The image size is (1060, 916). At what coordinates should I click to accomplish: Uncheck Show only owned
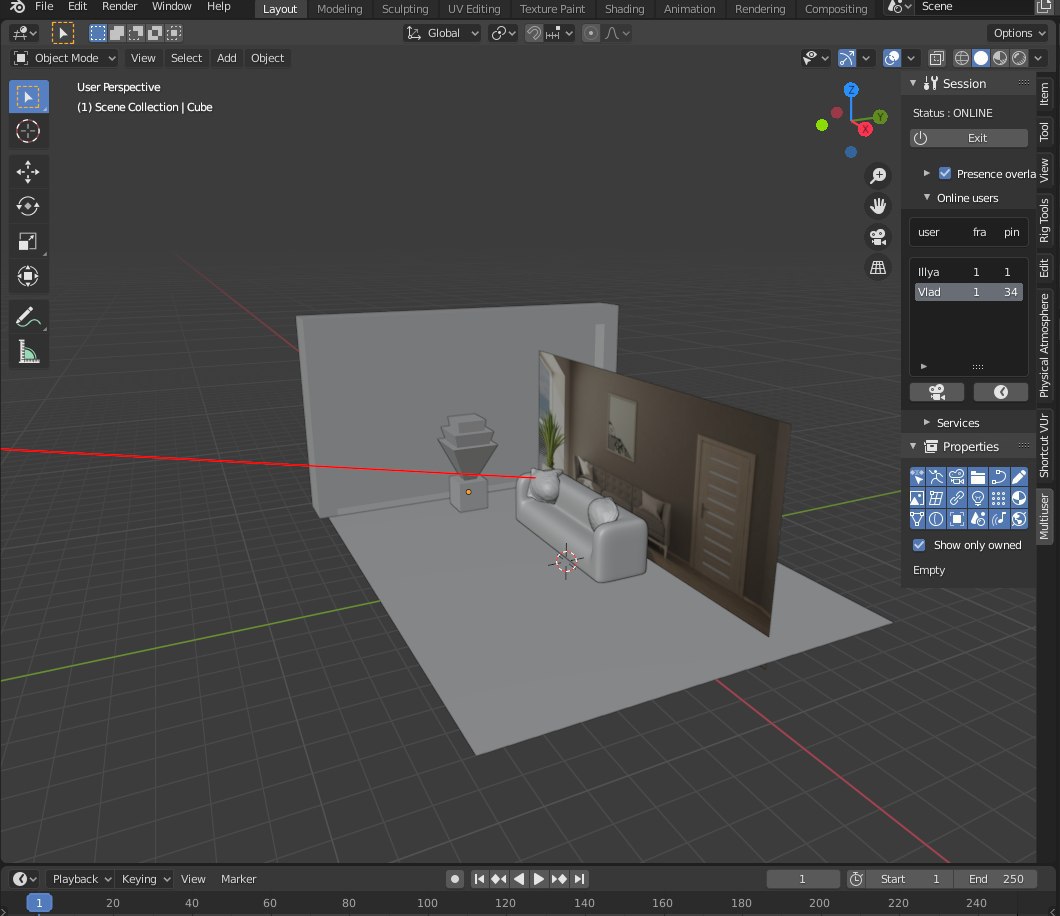pos(919,545)
